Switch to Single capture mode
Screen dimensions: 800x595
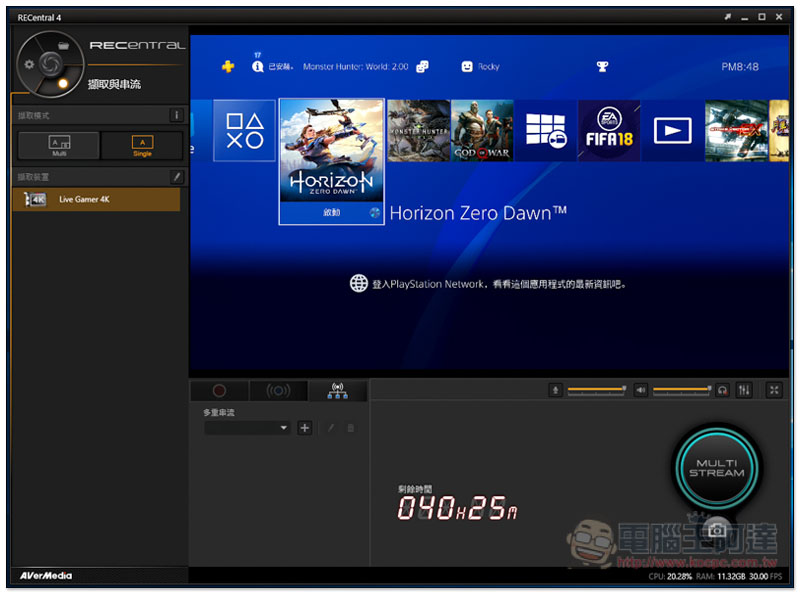[x=142, y=145]
